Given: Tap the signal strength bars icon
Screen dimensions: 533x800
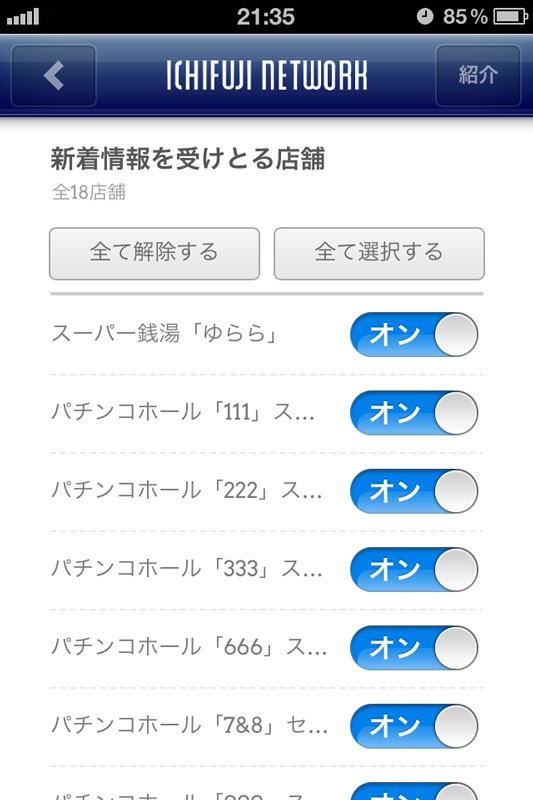Looking at the screenshot, I should click(x=23, y=17).
